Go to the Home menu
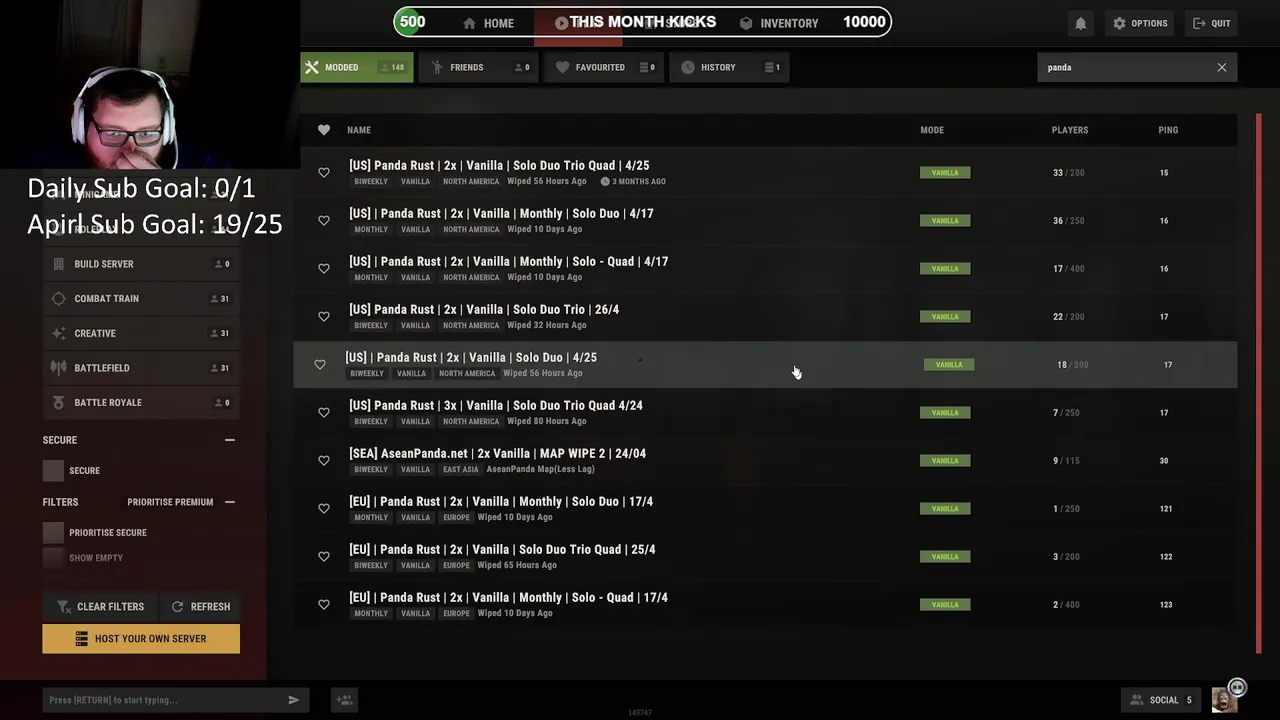This screenshot has height=720, width=1280. pyautogui.click(x=488, y=23)
